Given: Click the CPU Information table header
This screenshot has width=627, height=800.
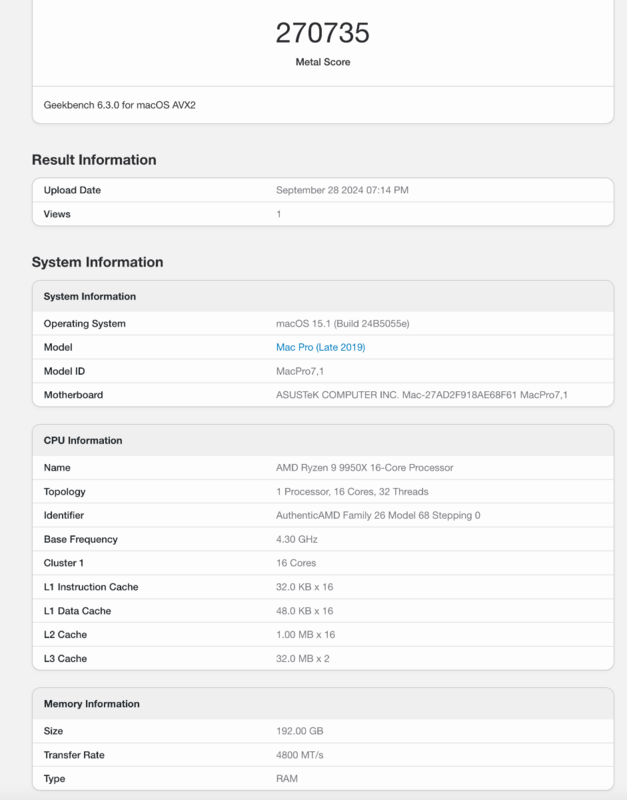Looking at the screenshot, I should point(83,440).
